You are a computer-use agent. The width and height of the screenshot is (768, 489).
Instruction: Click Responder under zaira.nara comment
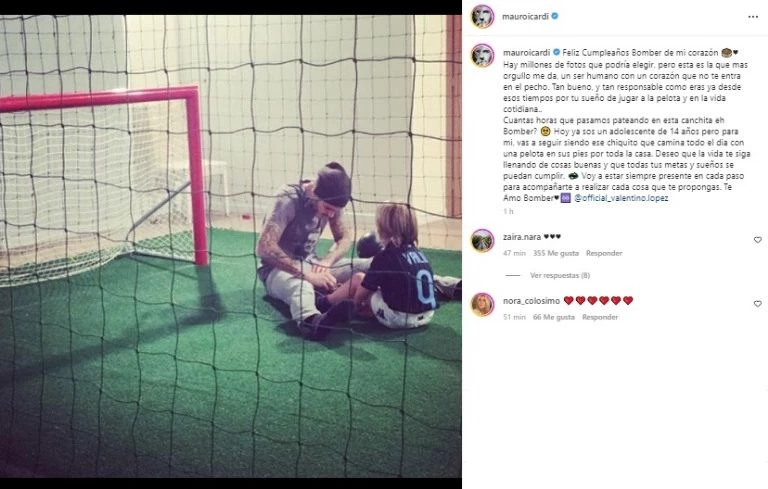click(604, 253)
